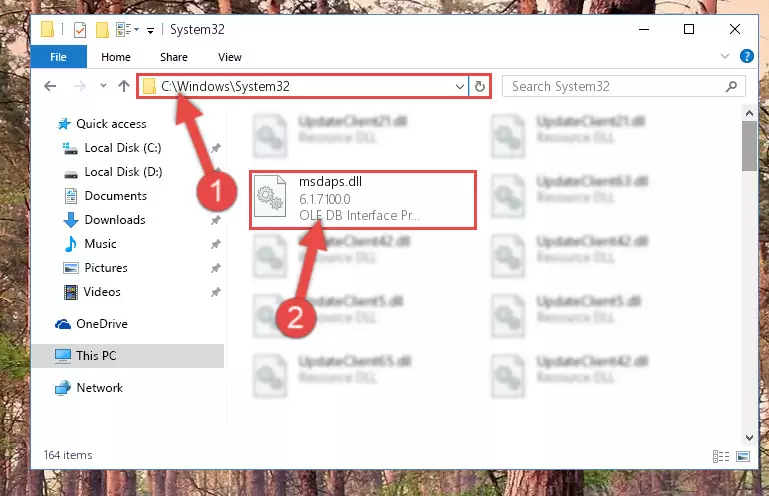Open the Help question mark icon
This screenshot has height=496, width=769.
(746, 56)
